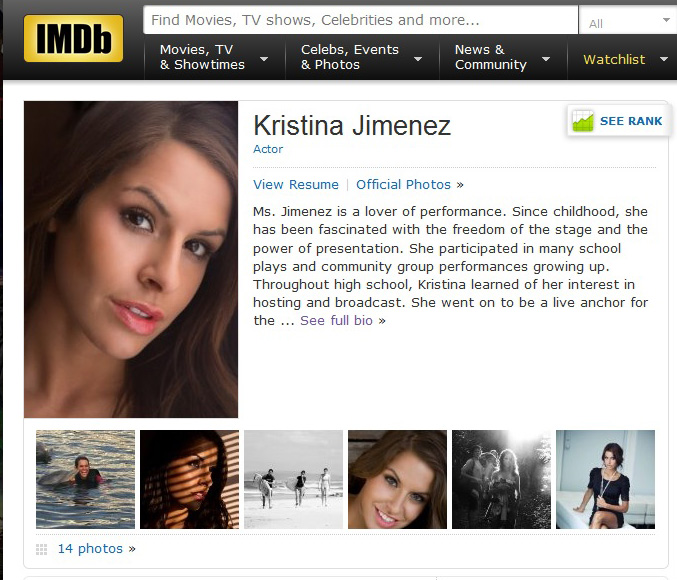The height and width of the screenshot is (580, 677).
Task: Click the IMDb logo
Action: [73, 38]
